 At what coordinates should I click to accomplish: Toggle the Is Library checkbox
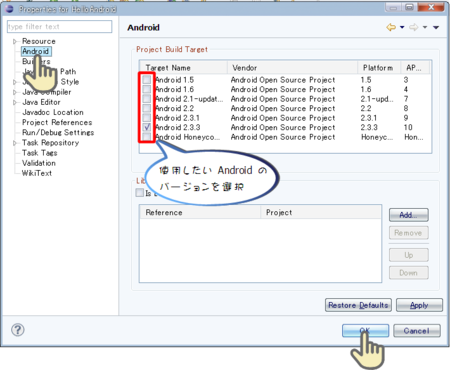click(140, 192)
